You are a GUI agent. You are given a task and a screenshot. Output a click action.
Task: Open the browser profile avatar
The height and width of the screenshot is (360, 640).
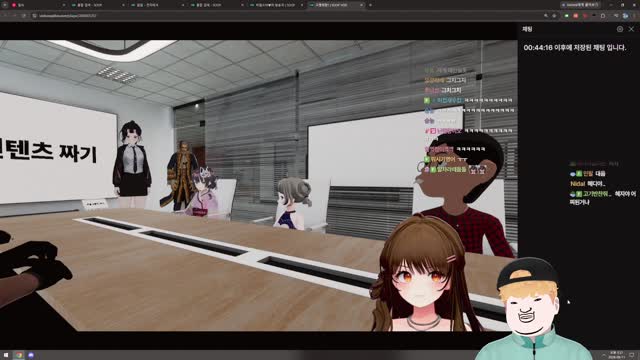pos(625,16)
